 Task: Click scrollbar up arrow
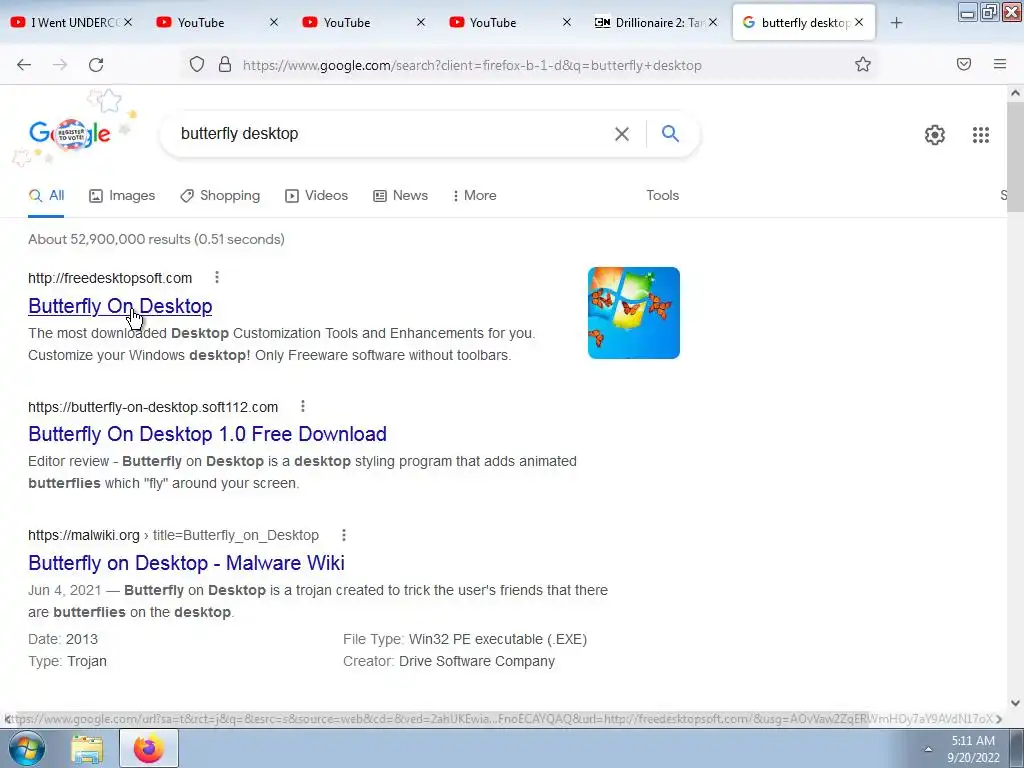click(x=1015, y=93)
